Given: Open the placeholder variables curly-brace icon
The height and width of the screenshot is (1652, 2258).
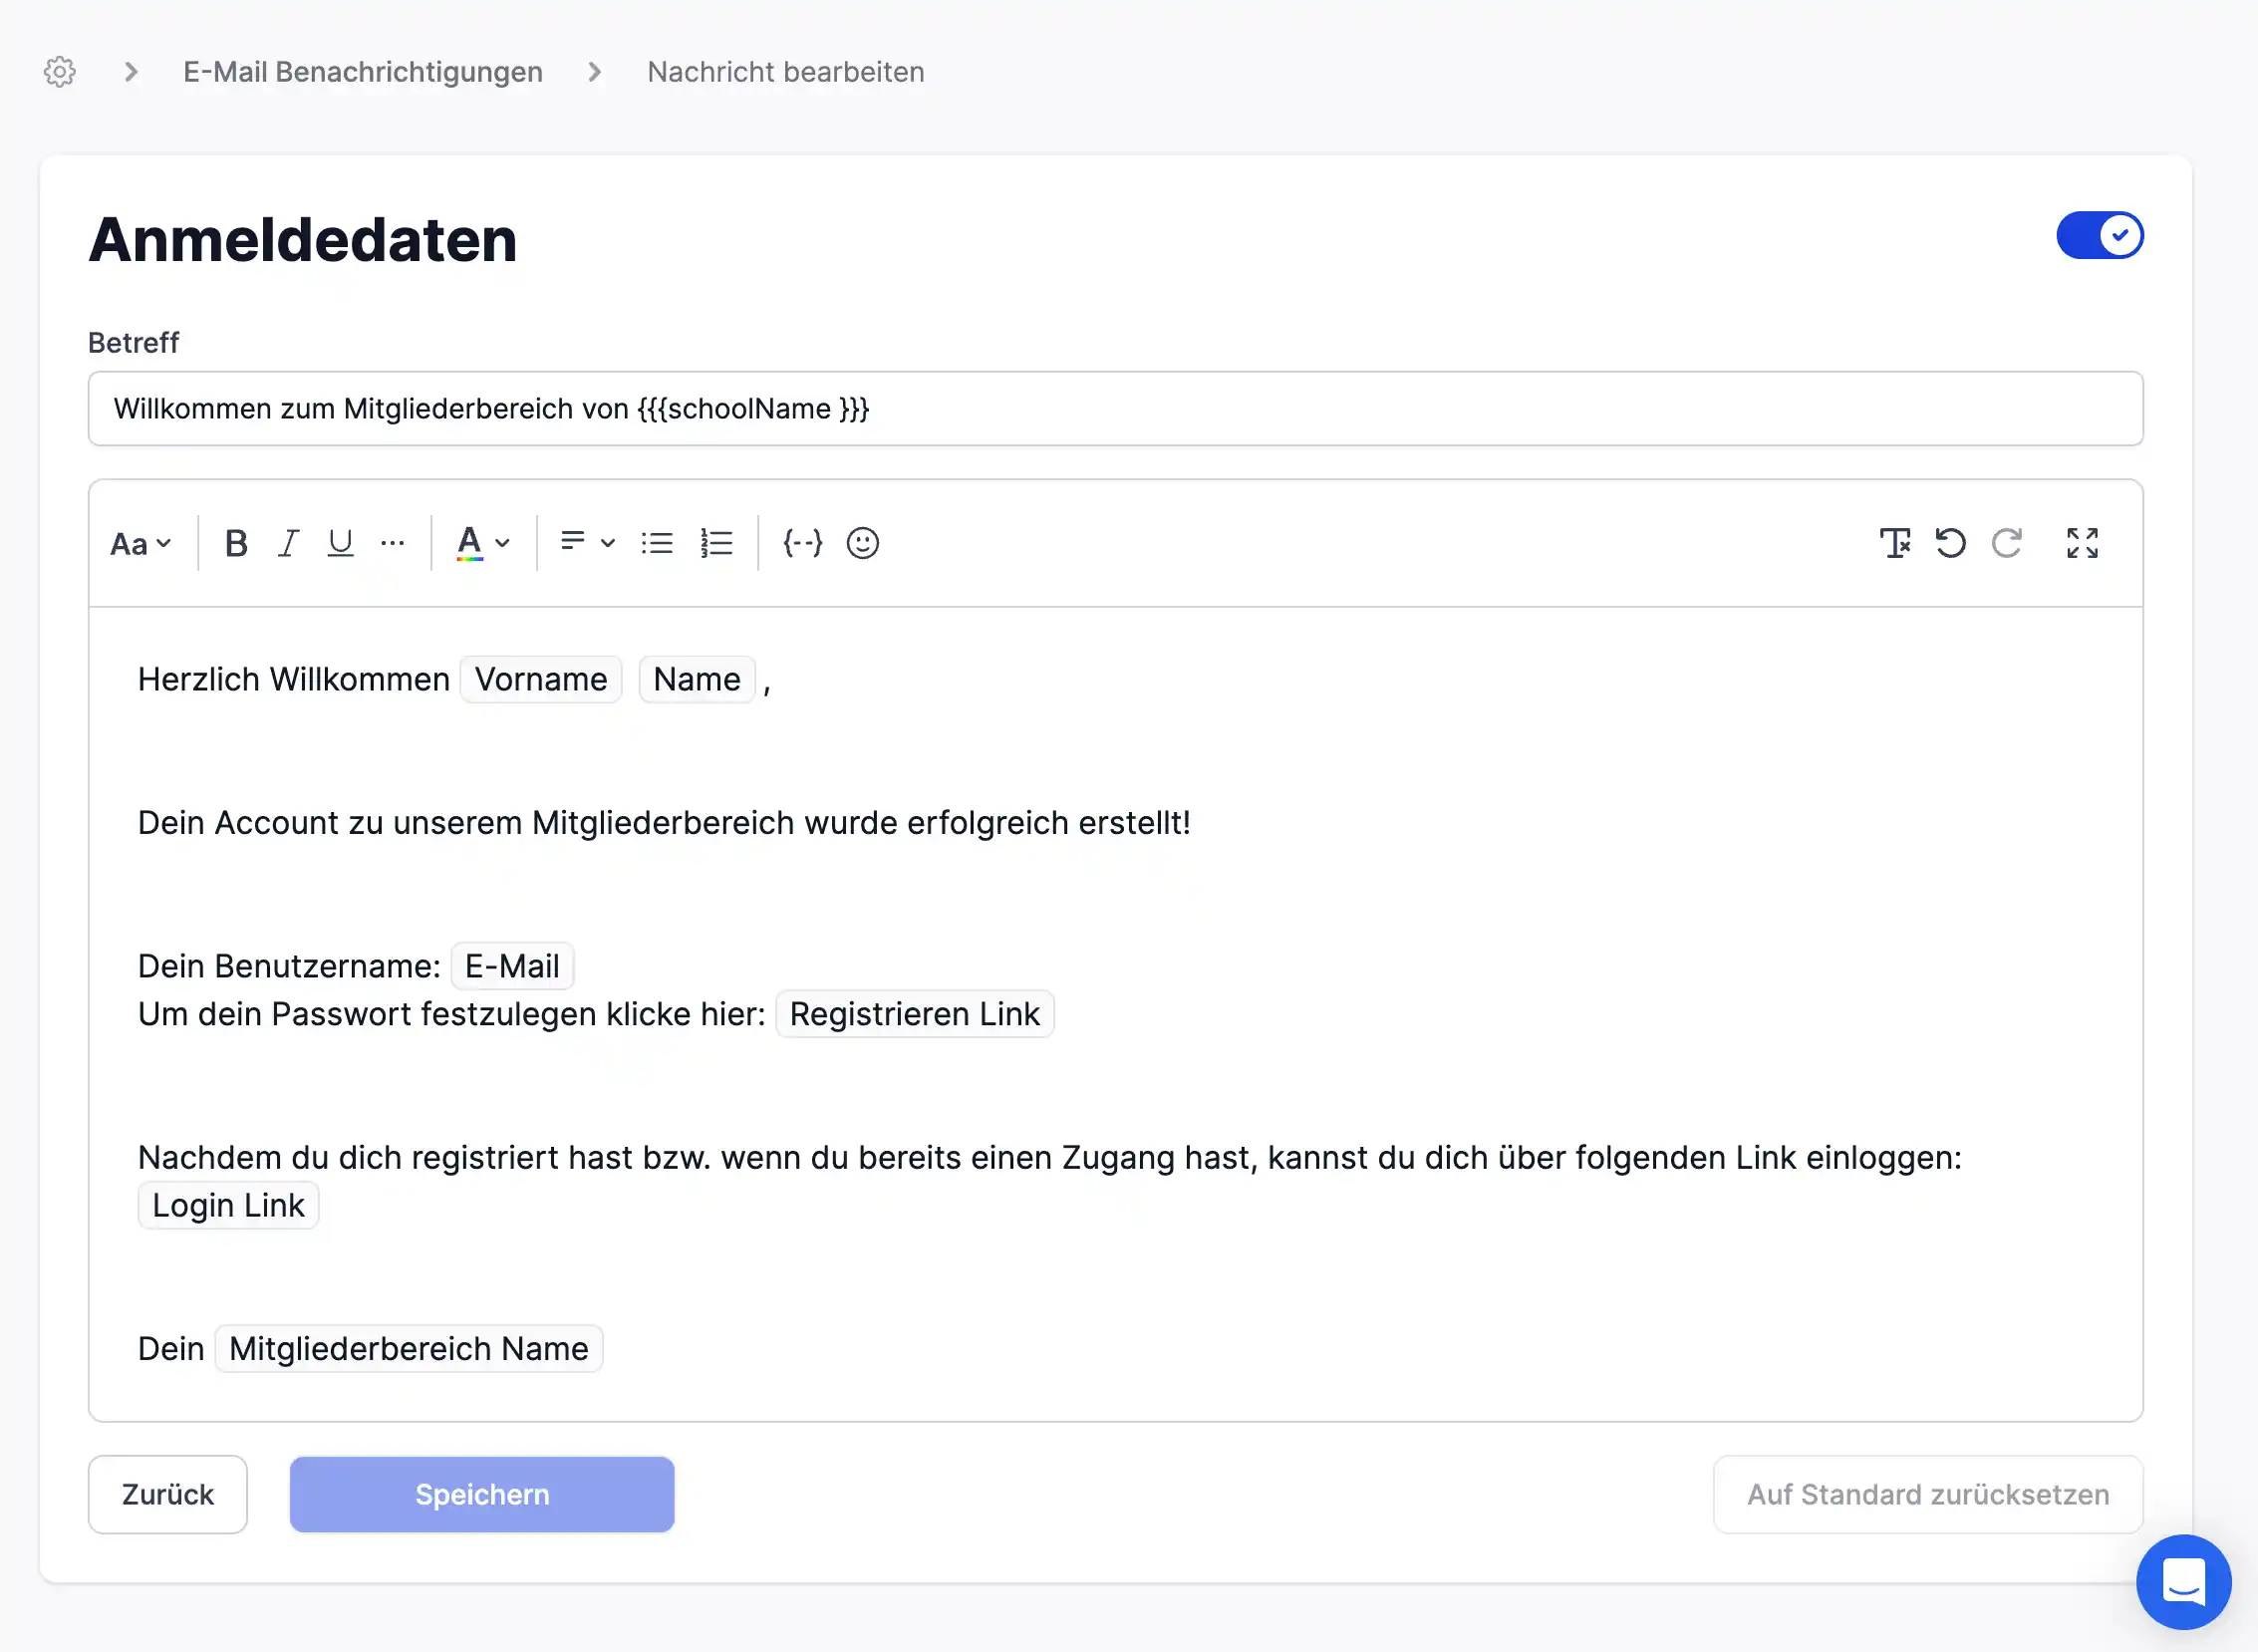Looking at the screenshot, I should pos(802,543).
